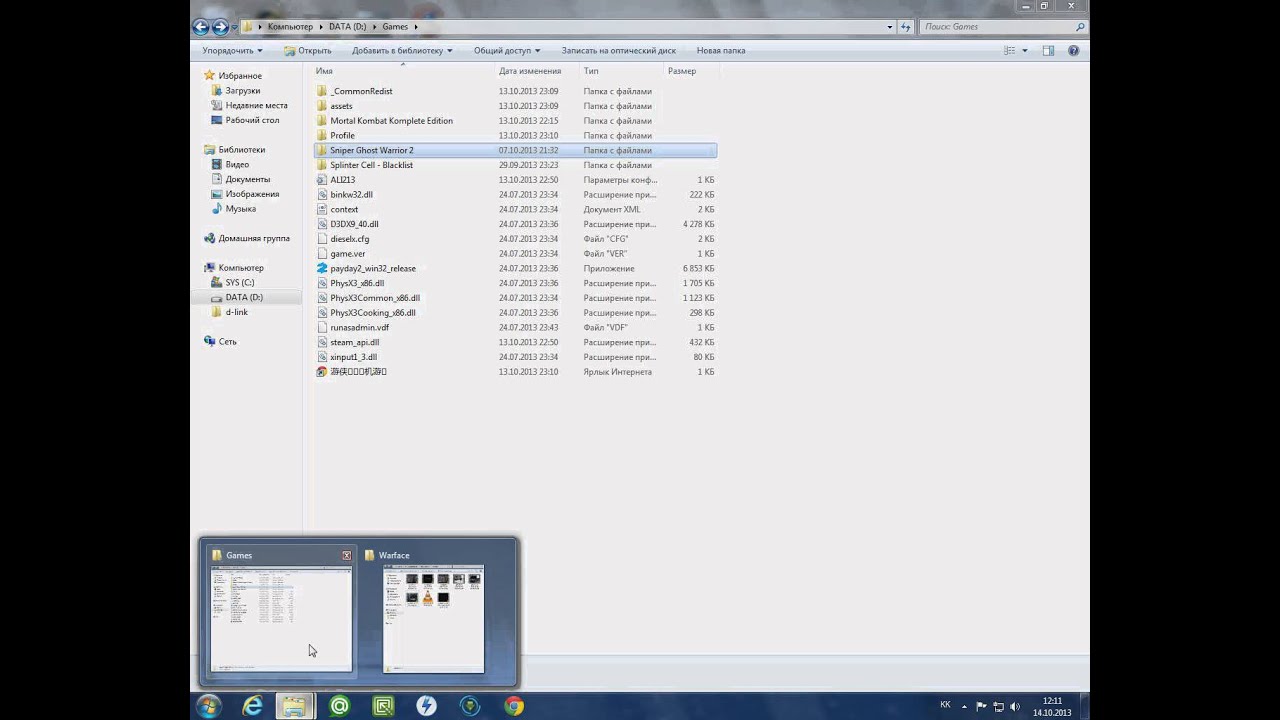Select the _CommonRedist folder icon
Screen dimensions: 1280x720
tap(322, 91)
